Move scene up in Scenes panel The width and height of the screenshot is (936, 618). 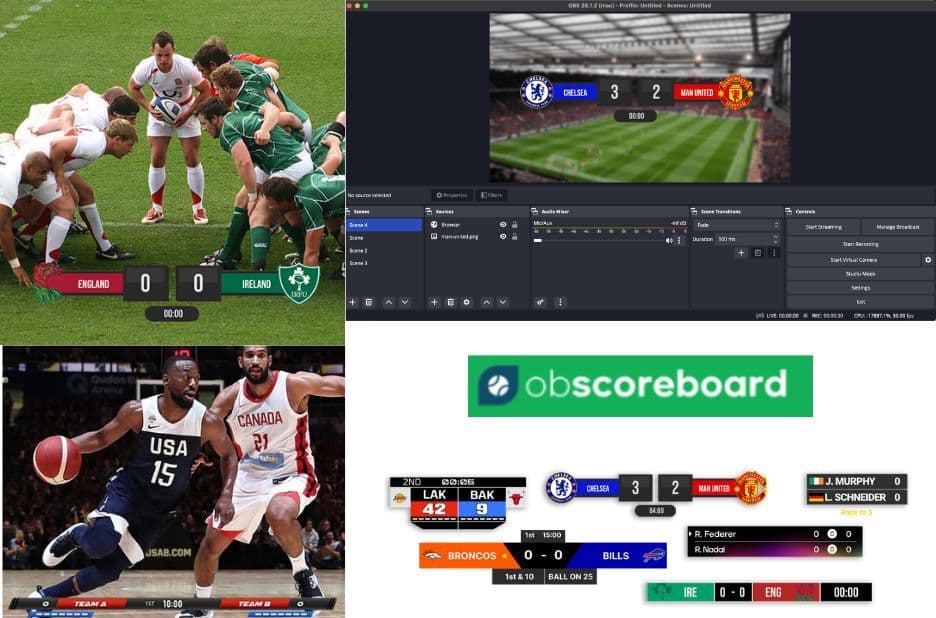point(389,303)
